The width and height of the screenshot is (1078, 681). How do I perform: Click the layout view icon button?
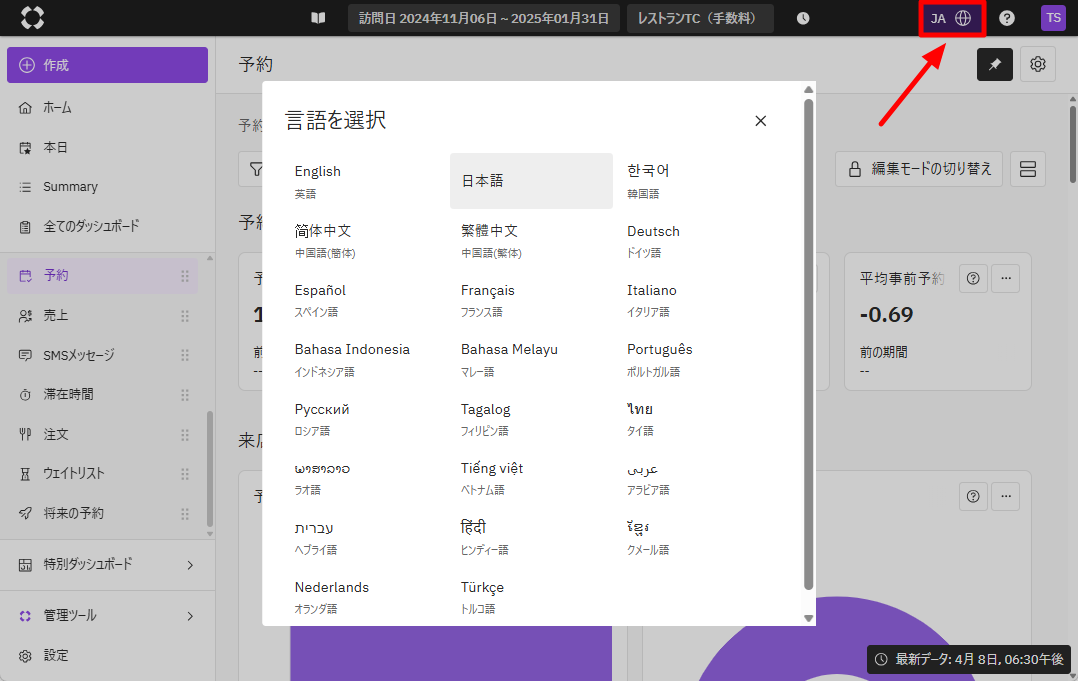[1027, 170]
